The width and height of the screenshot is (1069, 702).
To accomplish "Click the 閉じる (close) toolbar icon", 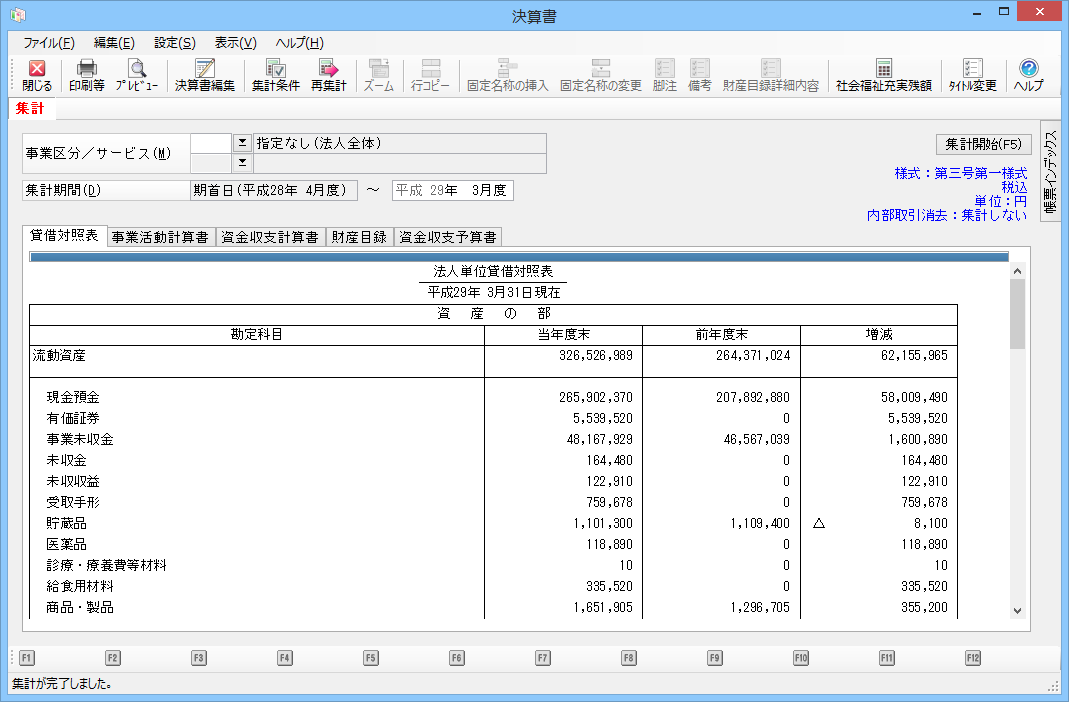I will tap(37, 76).
